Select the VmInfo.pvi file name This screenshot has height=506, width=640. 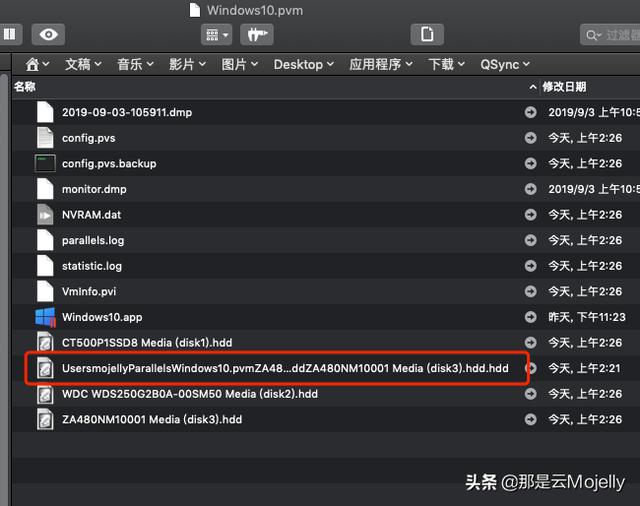pyautogui.click(x=89, y=292)
